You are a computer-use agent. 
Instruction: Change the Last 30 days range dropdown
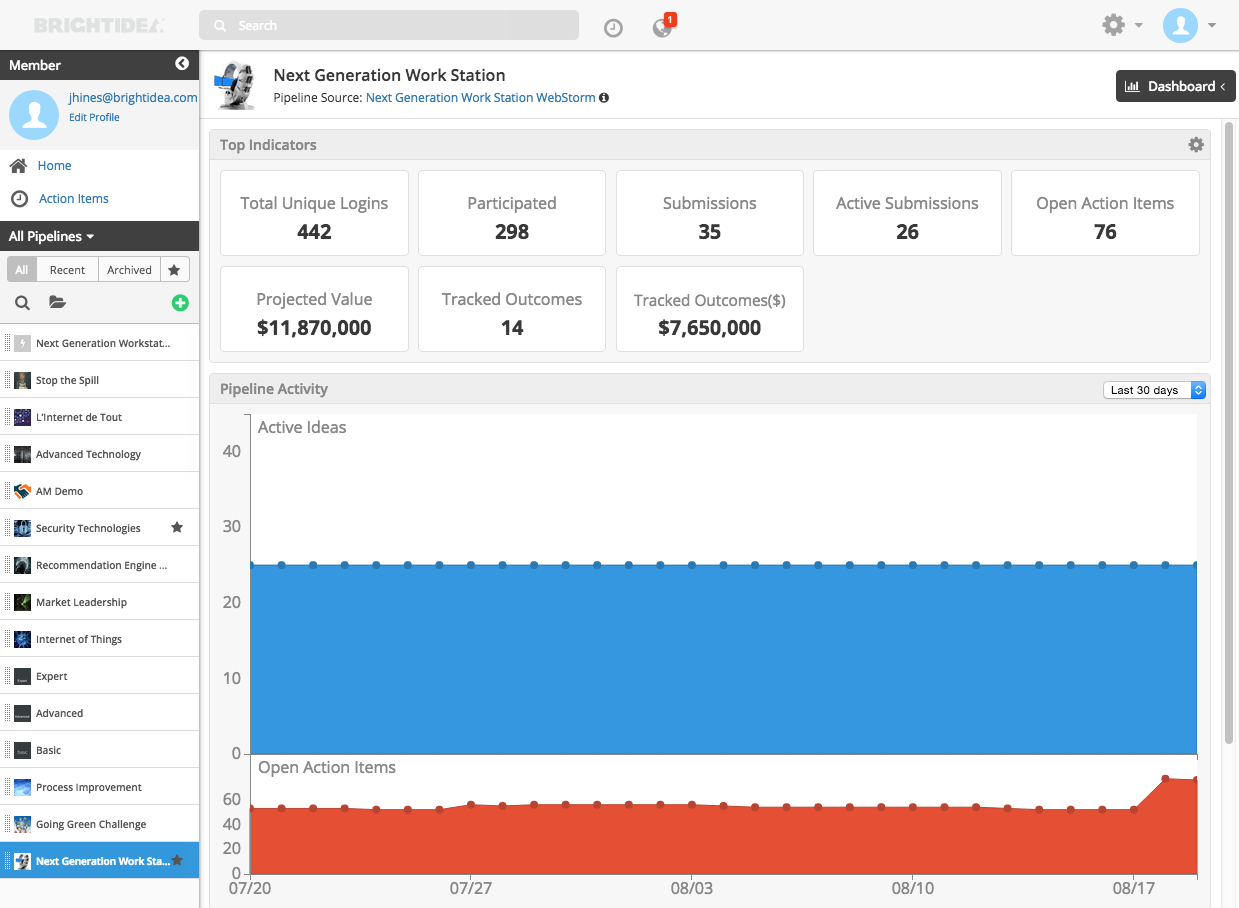click(1154, 390)
